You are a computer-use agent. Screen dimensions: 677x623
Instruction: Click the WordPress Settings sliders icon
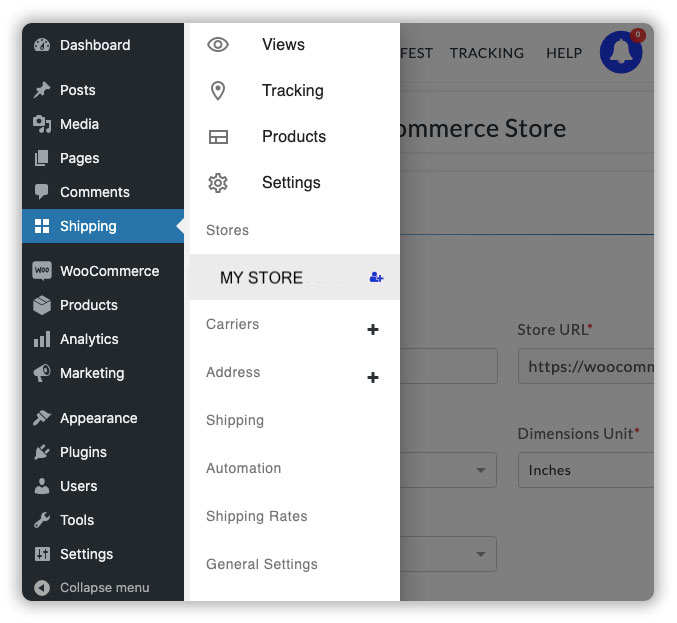point(42,553)
